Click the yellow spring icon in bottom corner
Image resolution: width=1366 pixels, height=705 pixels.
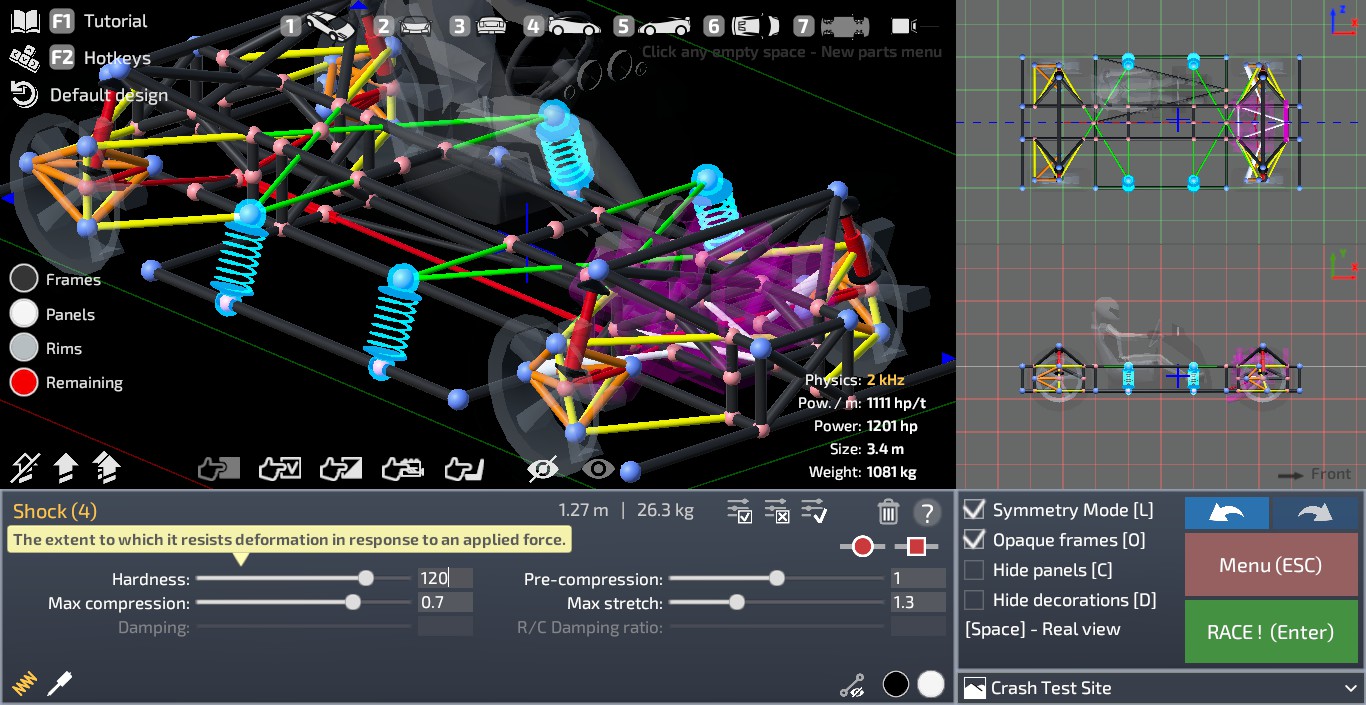pos(23,682)
